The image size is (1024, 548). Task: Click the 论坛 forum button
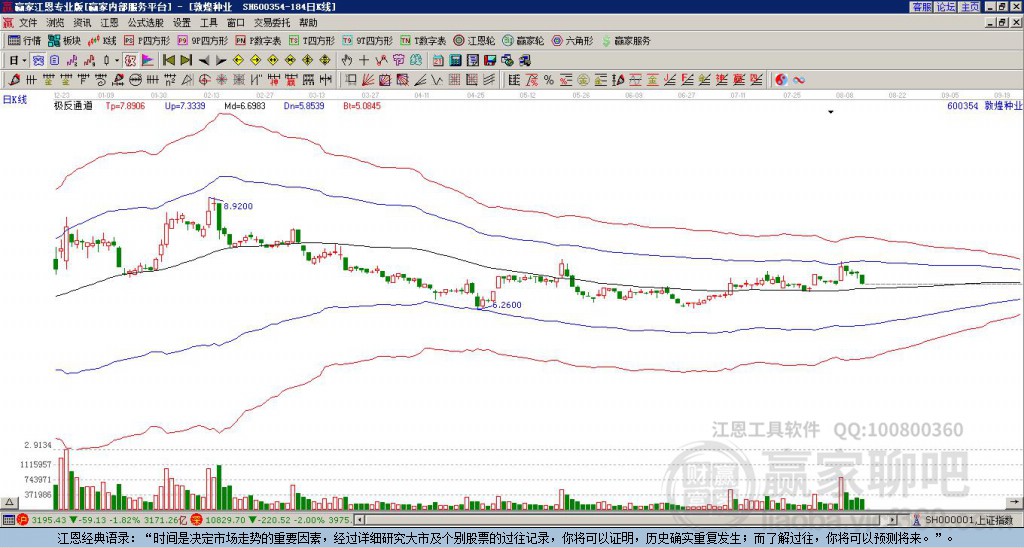(946, 7)
